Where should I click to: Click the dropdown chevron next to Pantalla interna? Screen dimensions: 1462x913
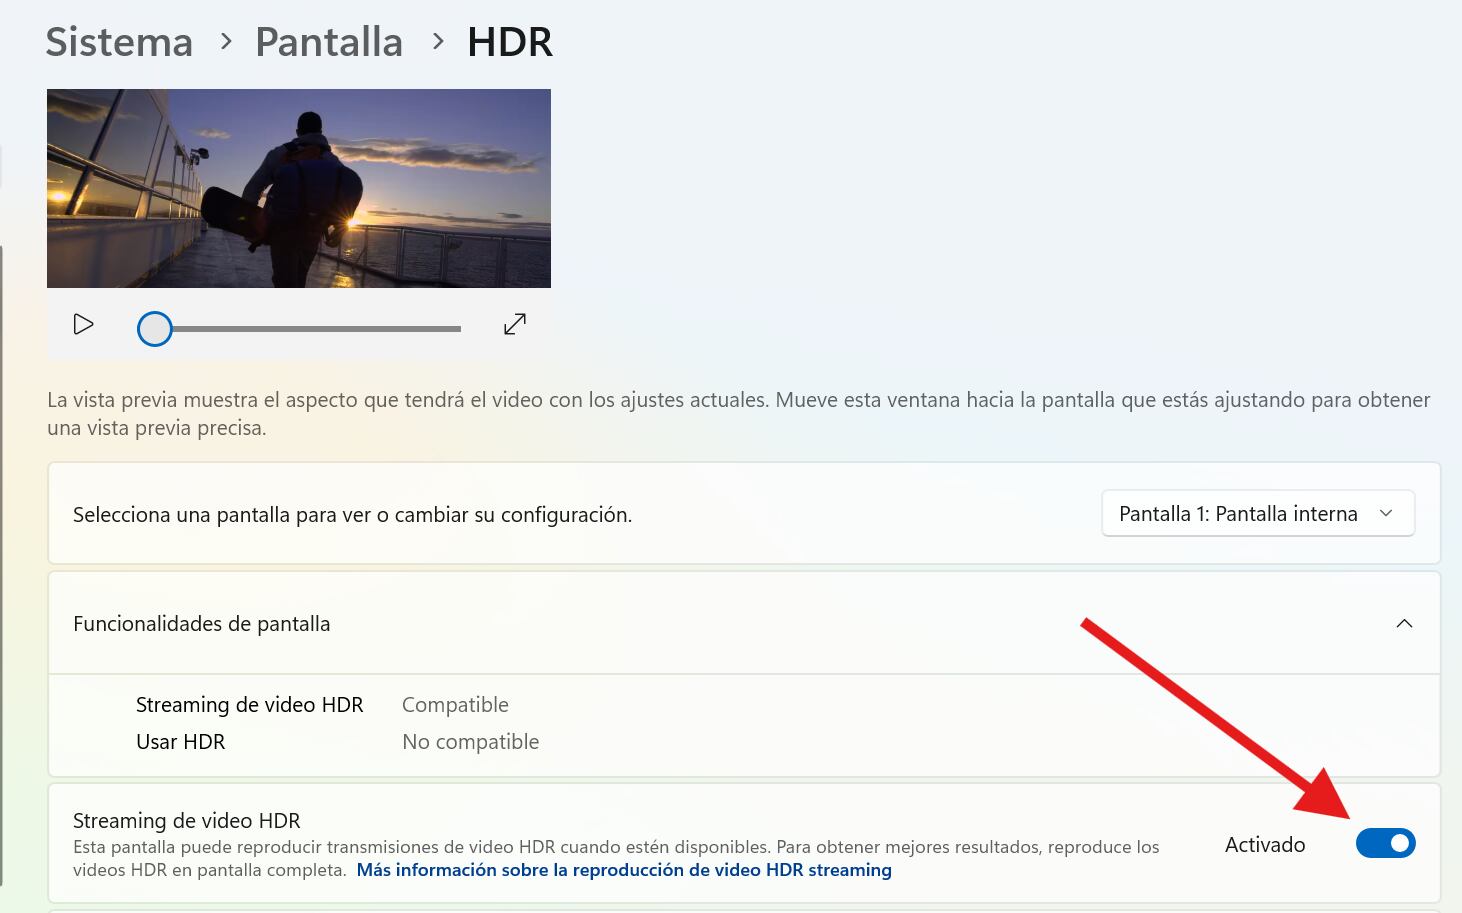tap(1387, 513)
